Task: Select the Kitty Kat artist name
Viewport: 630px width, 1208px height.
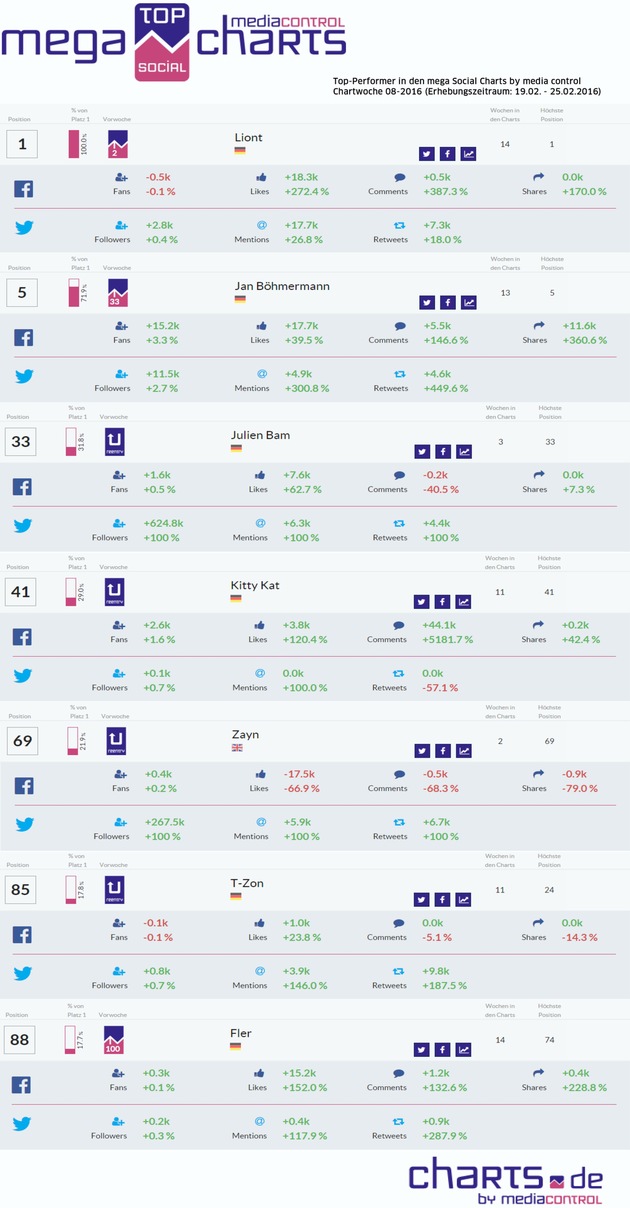Action: tap(255, 584)
